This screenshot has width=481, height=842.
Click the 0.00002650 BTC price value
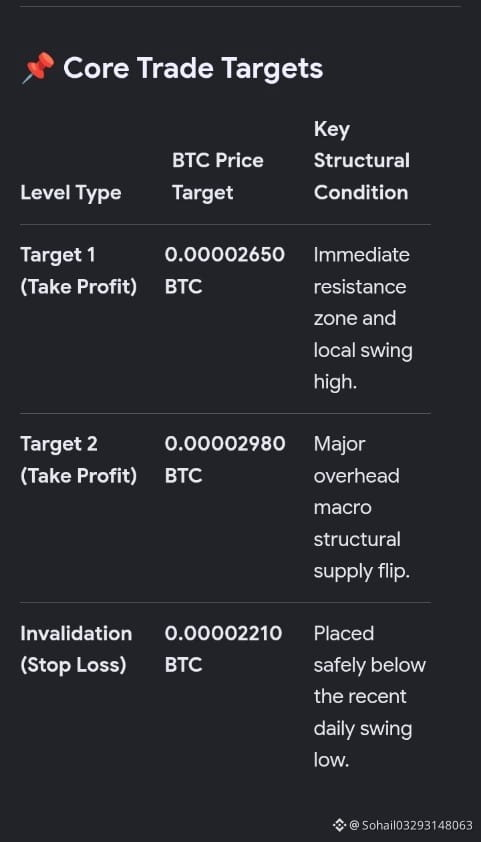point(225,271)
